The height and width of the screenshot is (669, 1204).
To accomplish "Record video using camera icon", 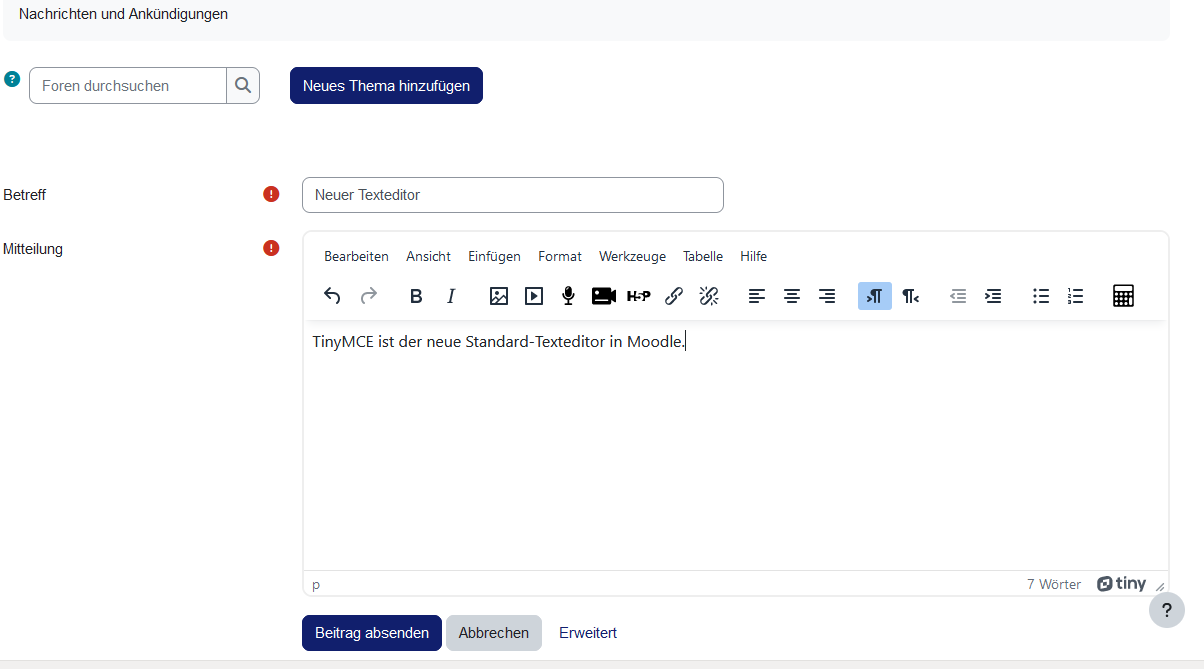I will click(x=603, y=296).
